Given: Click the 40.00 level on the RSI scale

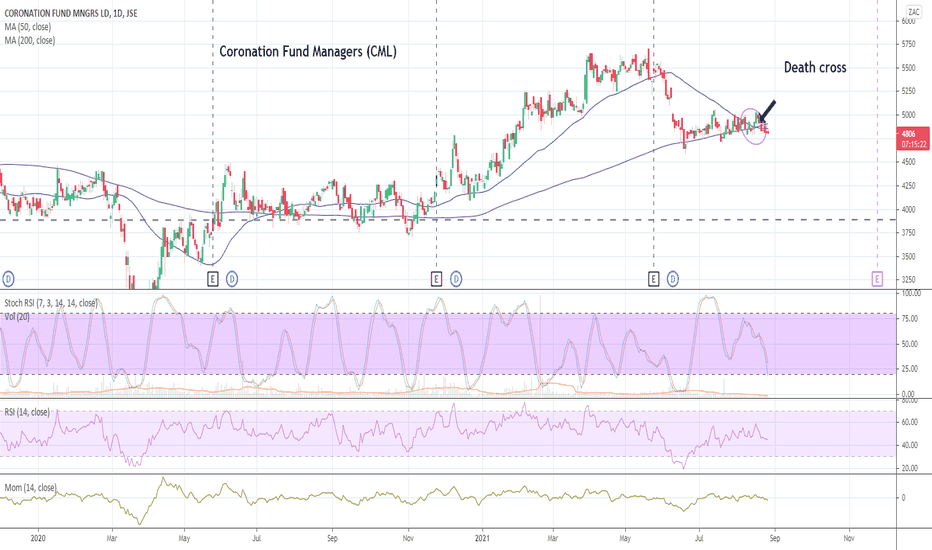Looking at the screenshot, I should pos(909,445).
